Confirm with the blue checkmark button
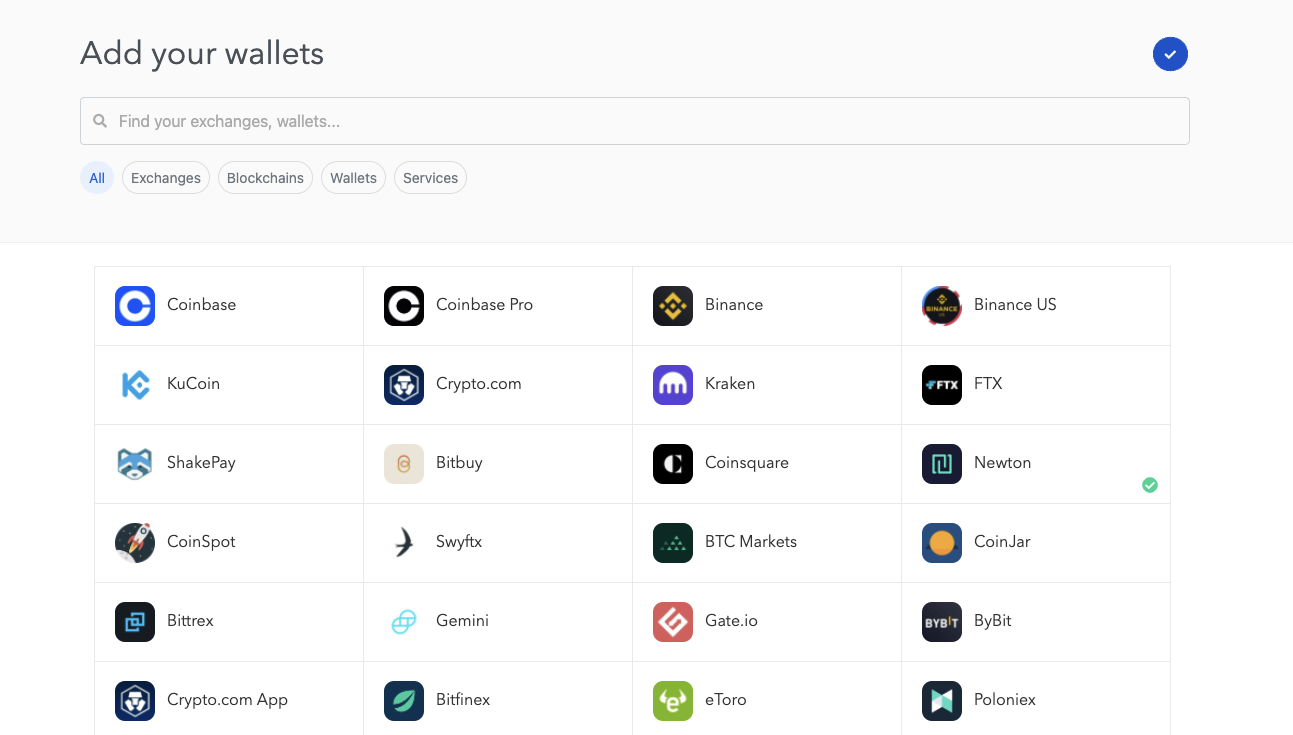Viewport: 1293px width, 735px height. 1170,54
